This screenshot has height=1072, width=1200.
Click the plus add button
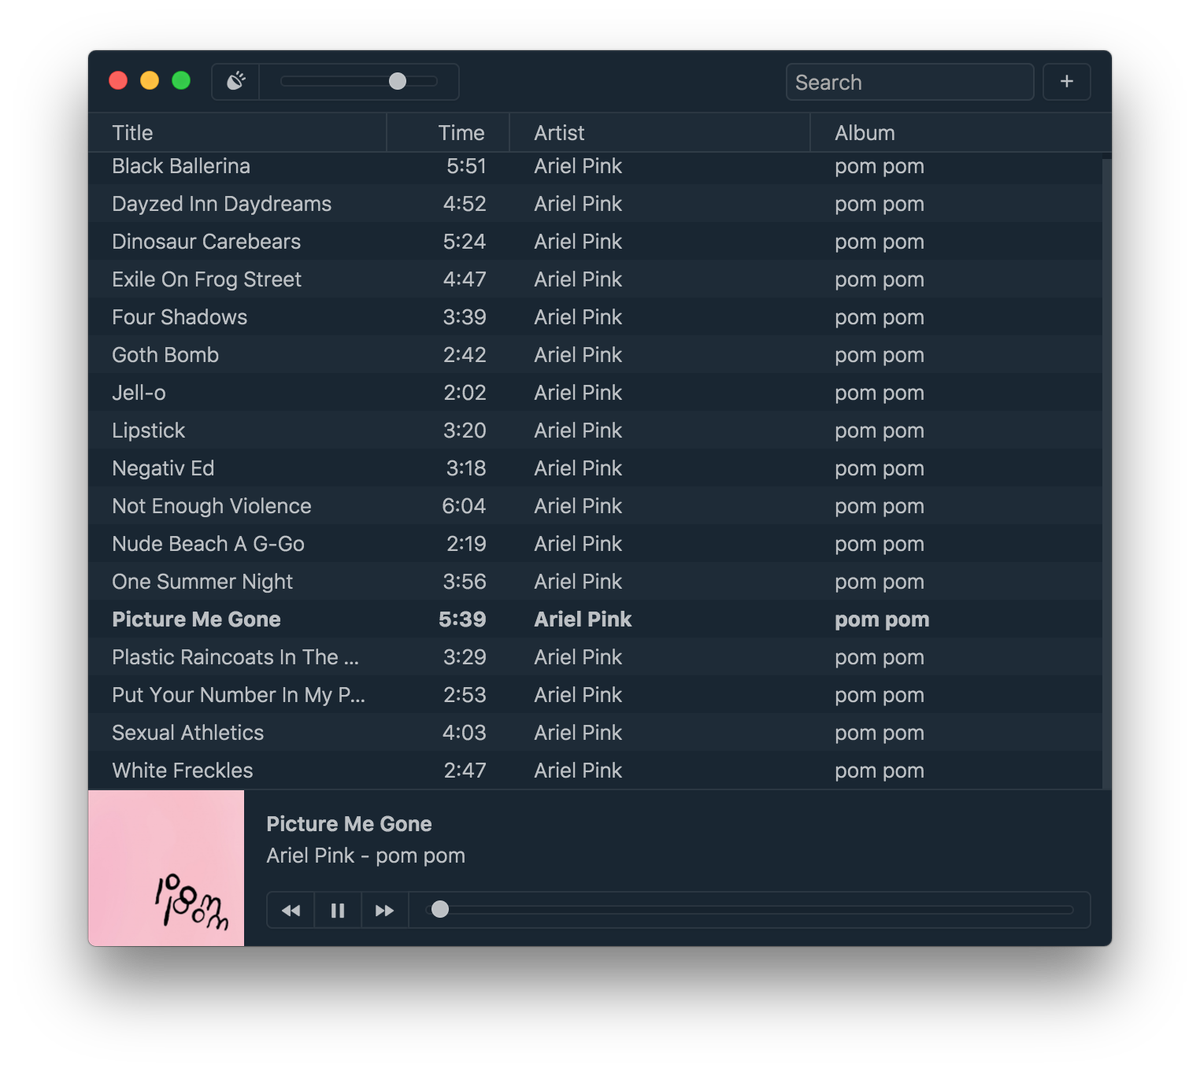click(x=1067, y=82)
